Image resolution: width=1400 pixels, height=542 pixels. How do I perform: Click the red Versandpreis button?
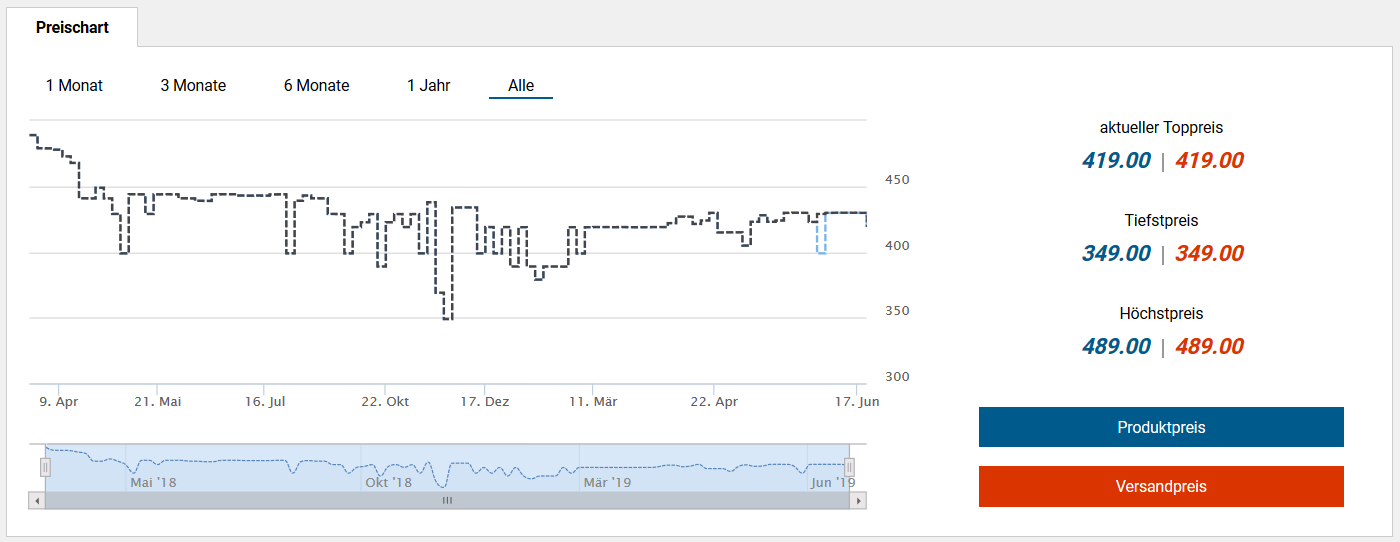coord(1160,487)
